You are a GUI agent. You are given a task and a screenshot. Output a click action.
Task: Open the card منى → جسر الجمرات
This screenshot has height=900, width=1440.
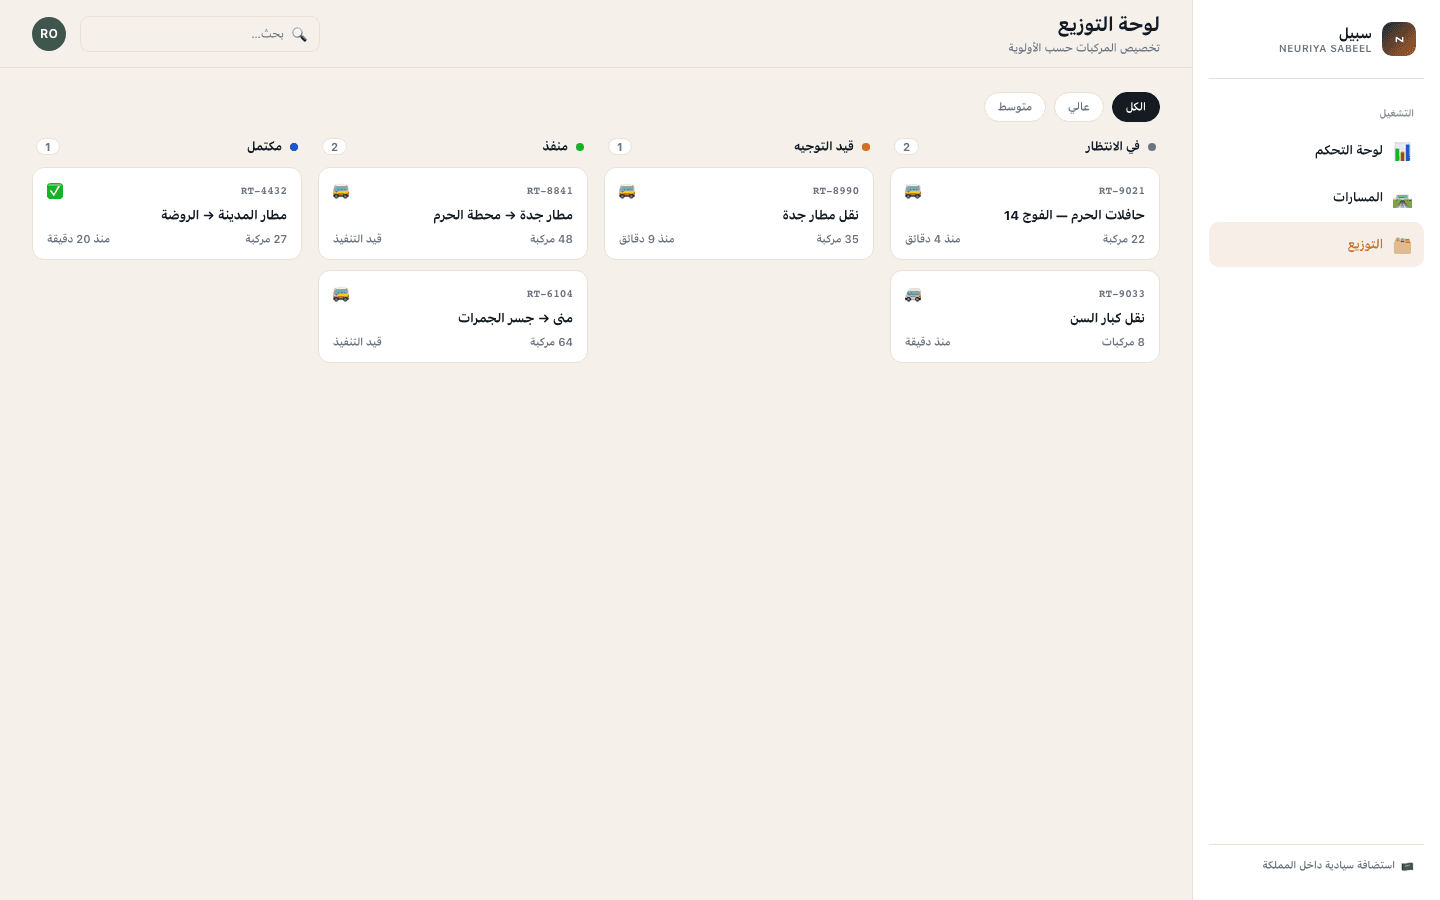pyautogui.click(x=453, y=317)
